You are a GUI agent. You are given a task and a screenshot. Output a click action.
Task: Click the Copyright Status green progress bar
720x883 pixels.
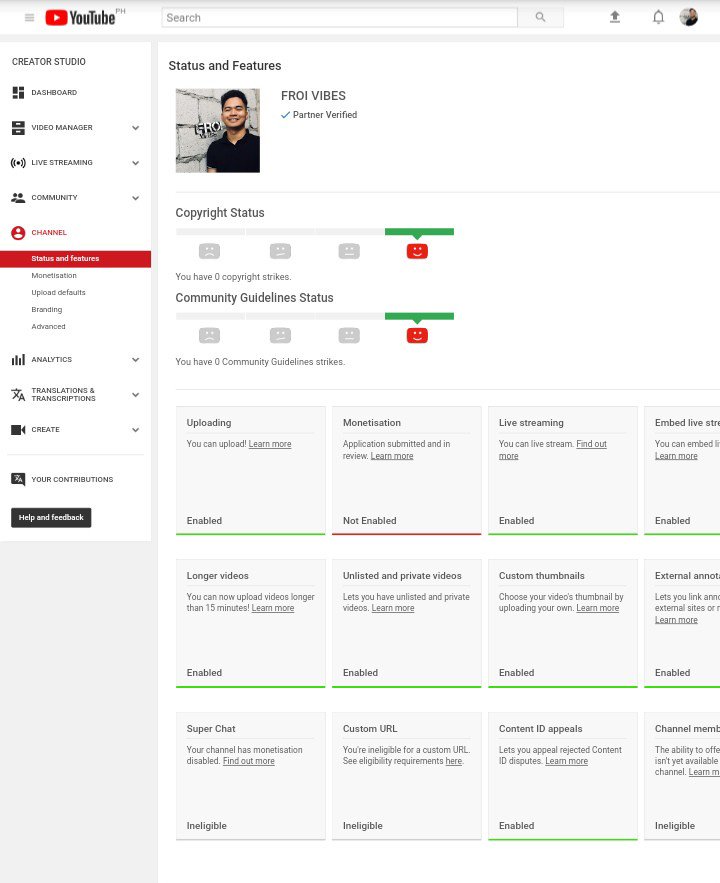419,231
